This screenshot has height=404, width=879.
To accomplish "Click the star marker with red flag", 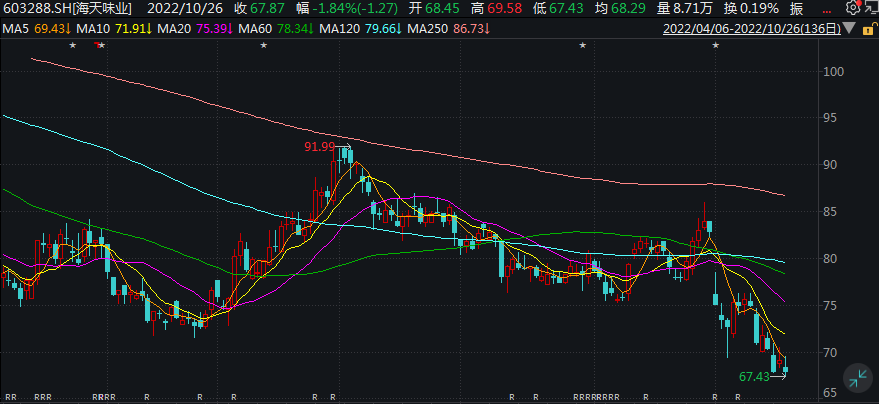I will 100,46.
